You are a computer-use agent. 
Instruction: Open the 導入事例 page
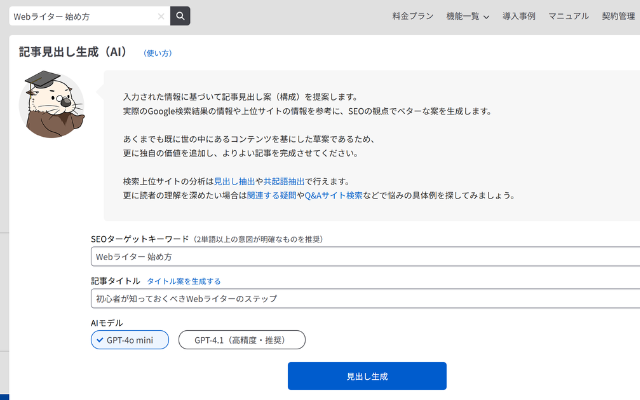[x=519, y=16]
